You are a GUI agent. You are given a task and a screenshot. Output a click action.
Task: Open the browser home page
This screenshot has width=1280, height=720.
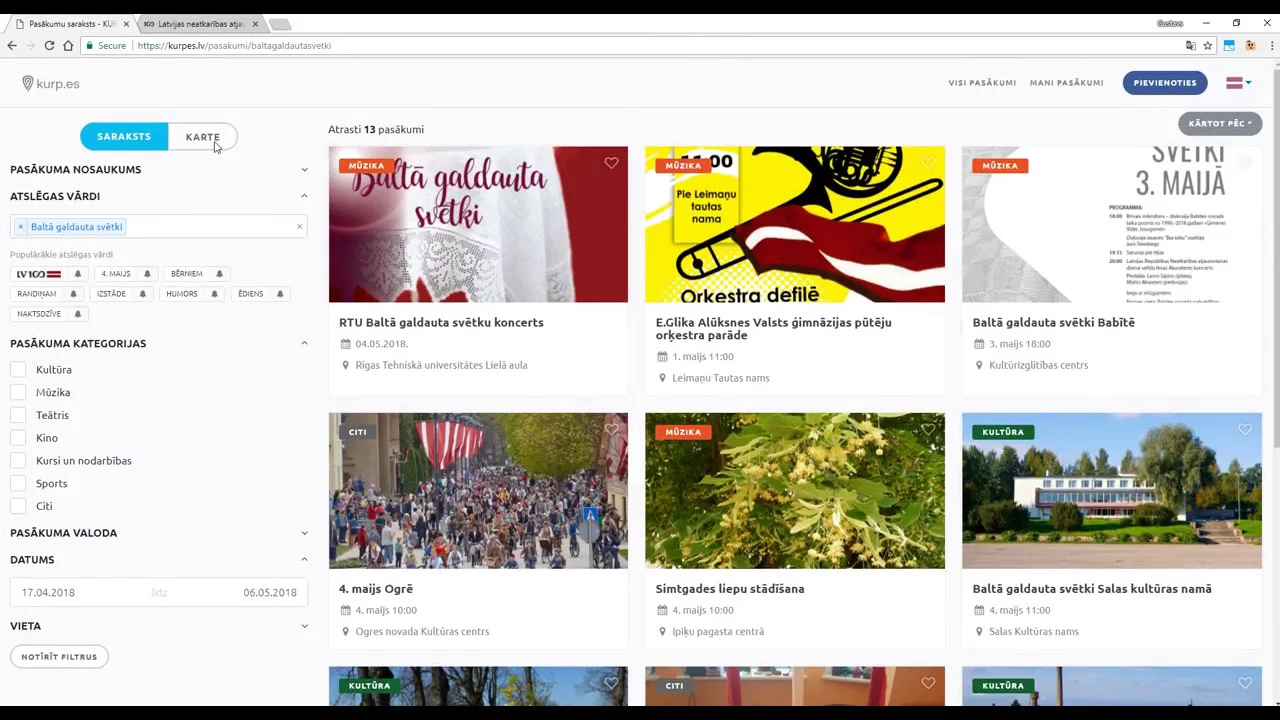pos(68,45)
